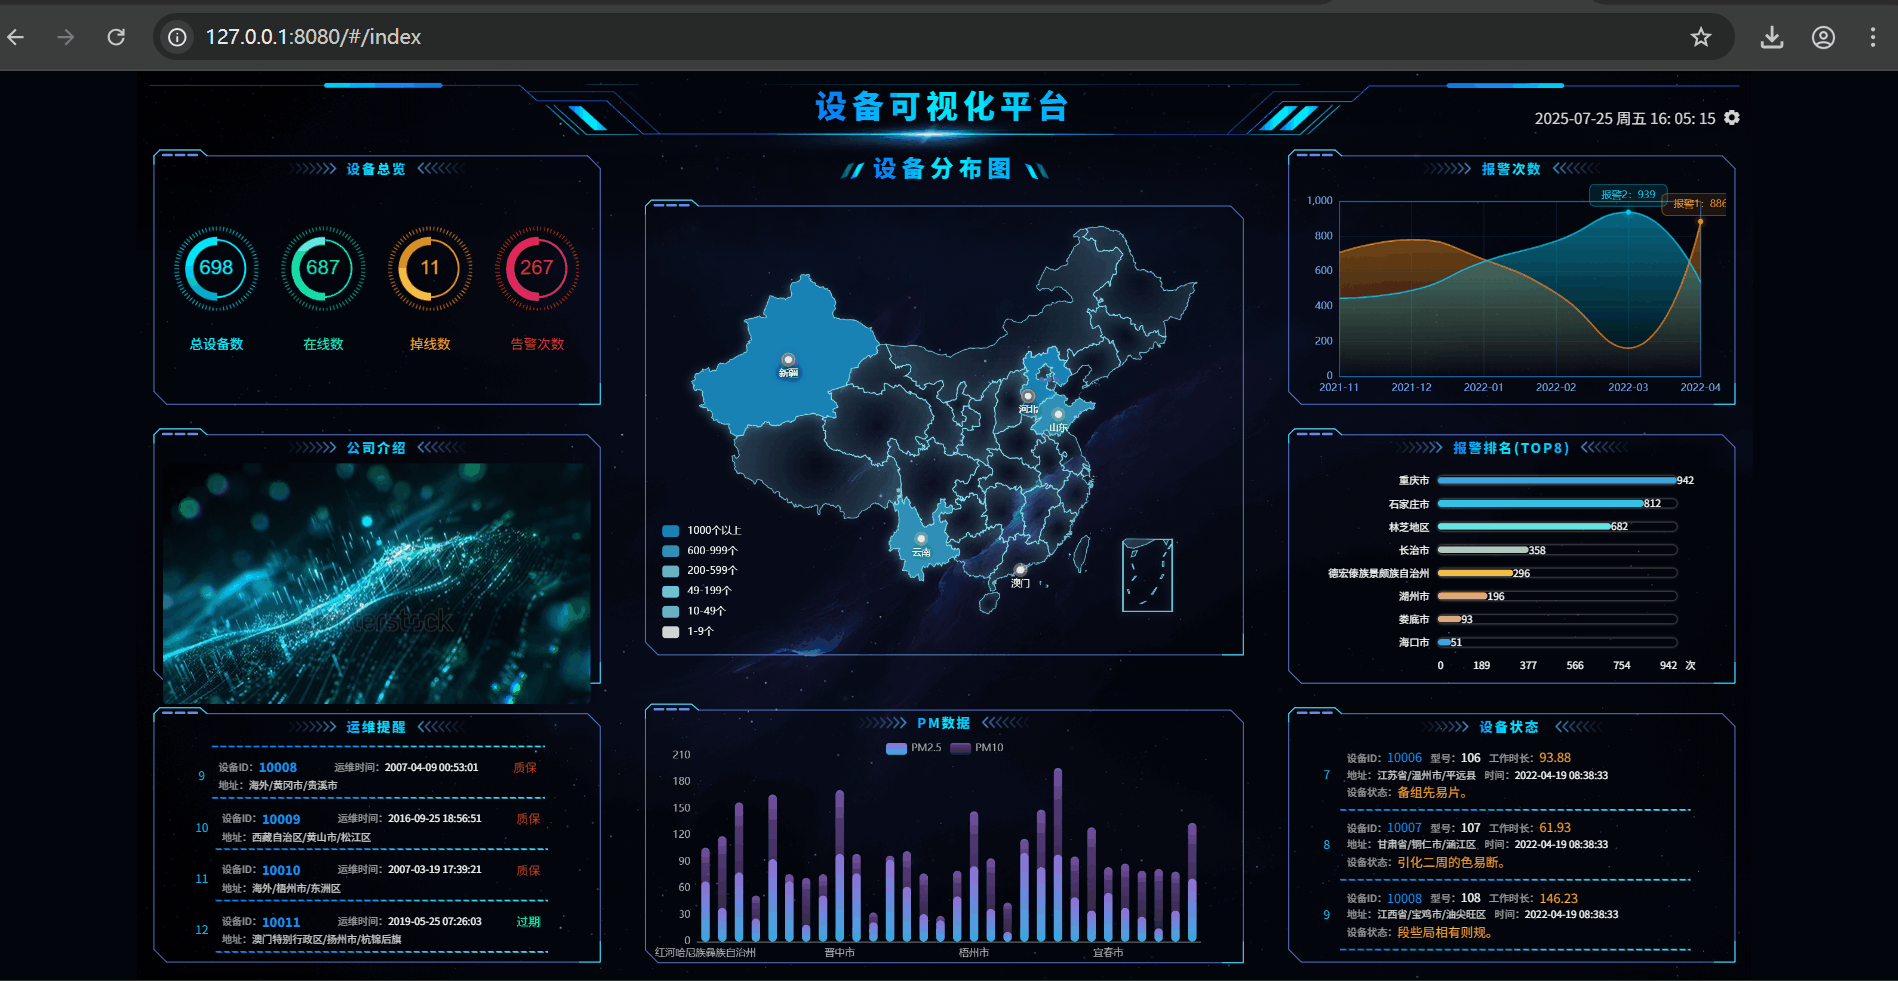Click the 质保 status on device 10008 row
The image size is (1898, 981).
pos(525,768)
